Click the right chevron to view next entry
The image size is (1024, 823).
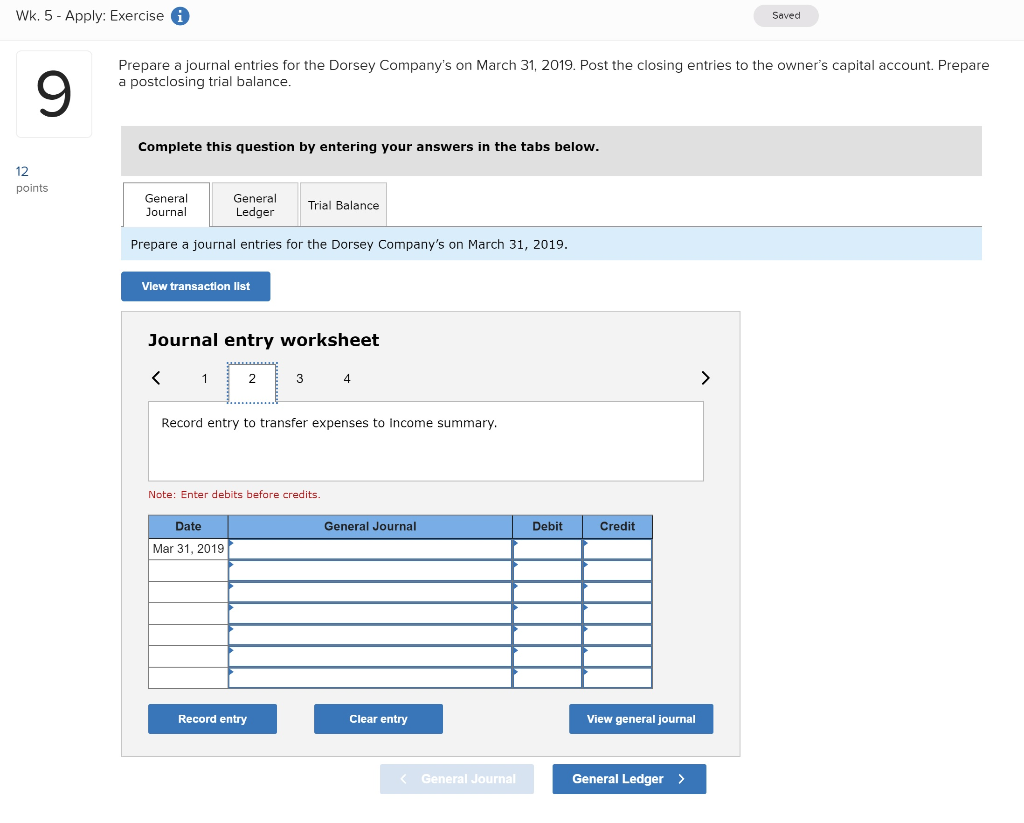point(705,378)
